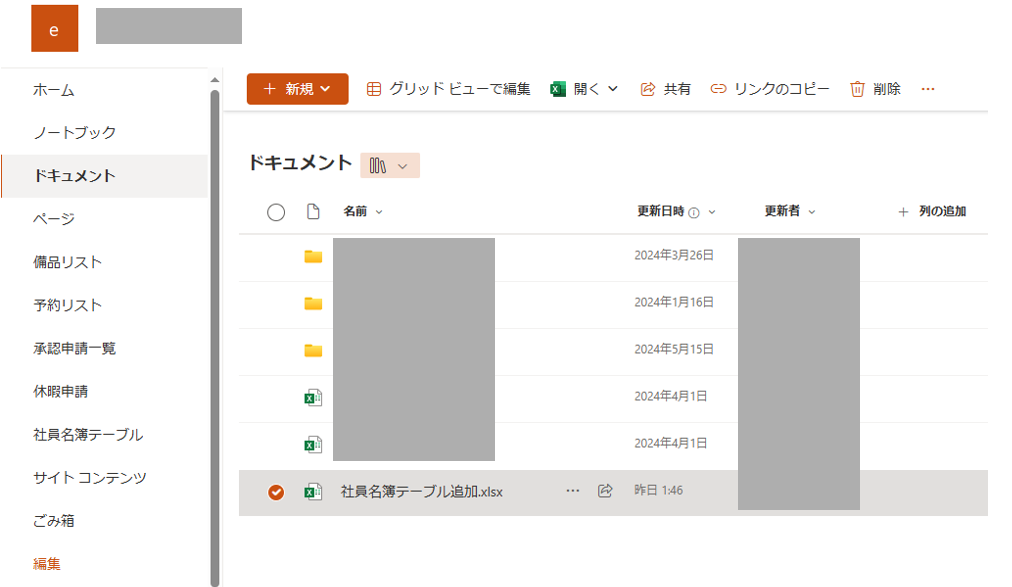
Task: Click the folder icon dated 2024年3月26日
Action: click(313, 256)
